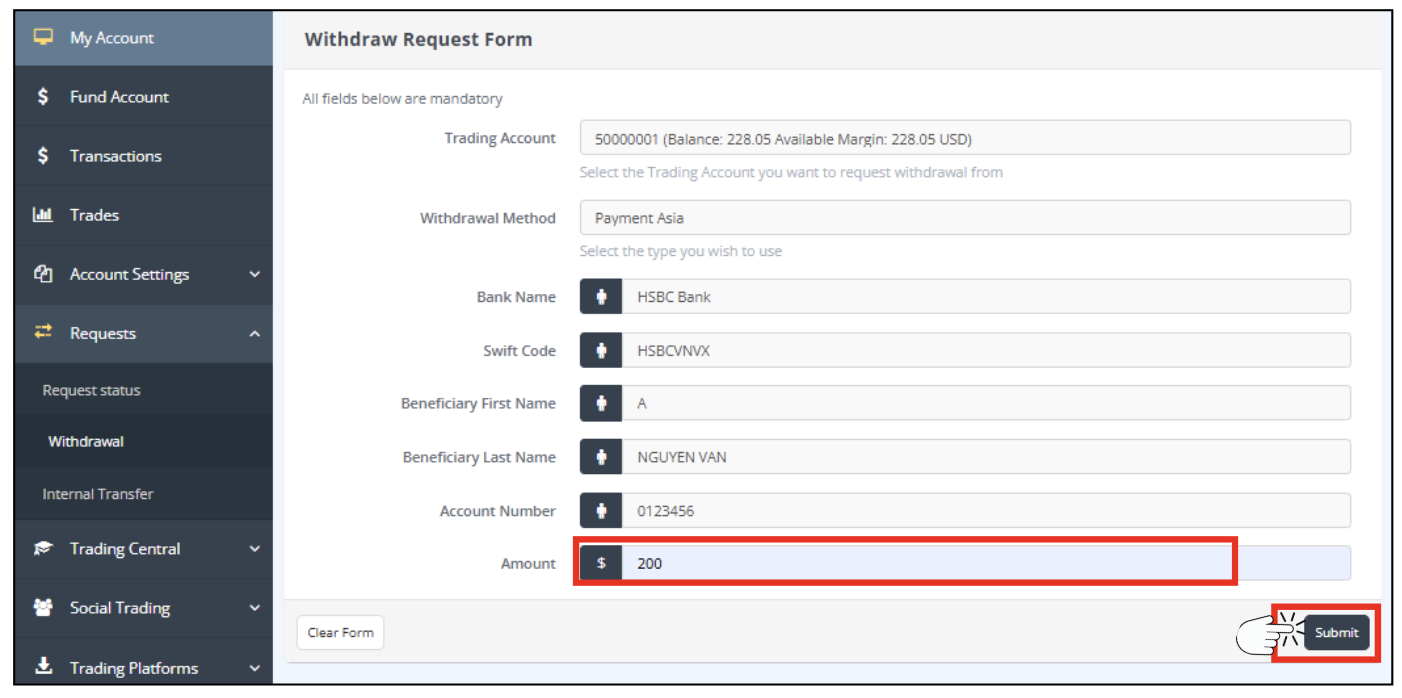Select Request status in sidebar

coord(91,390)
